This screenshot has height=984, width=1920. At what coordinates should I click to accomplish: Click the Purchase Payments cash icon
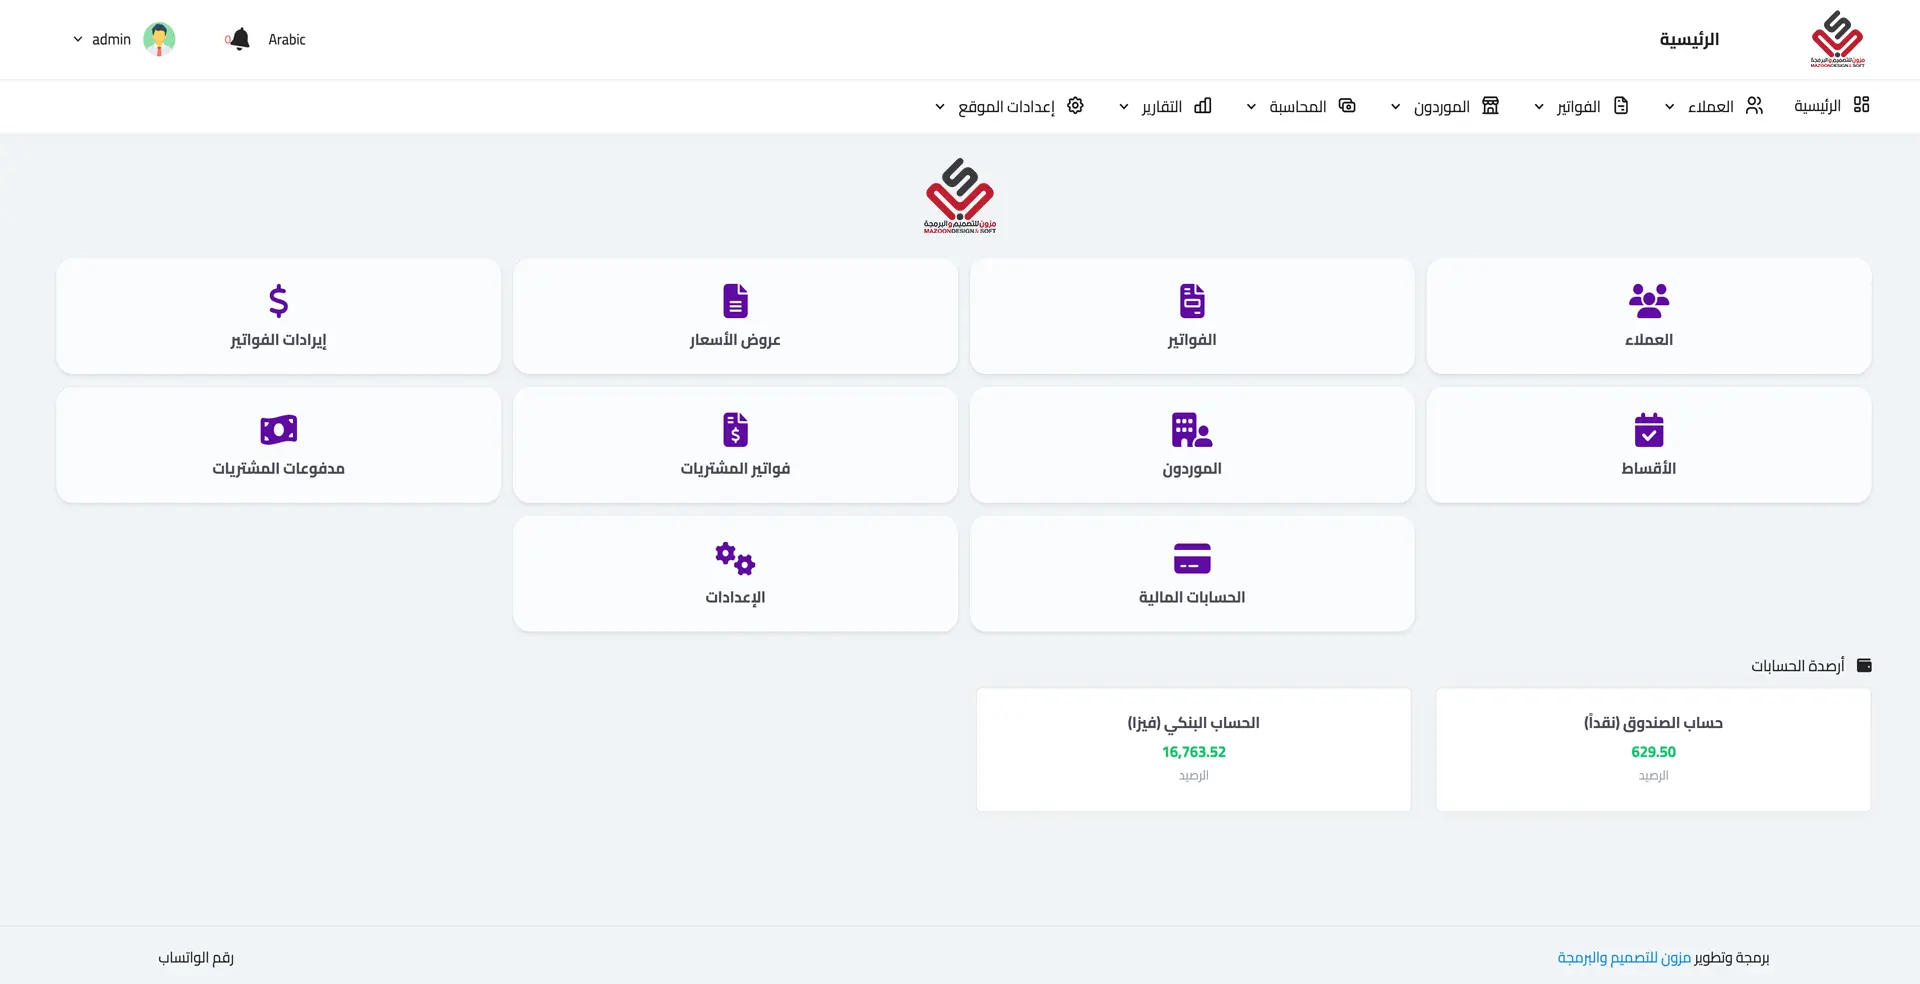pos(278,430)
